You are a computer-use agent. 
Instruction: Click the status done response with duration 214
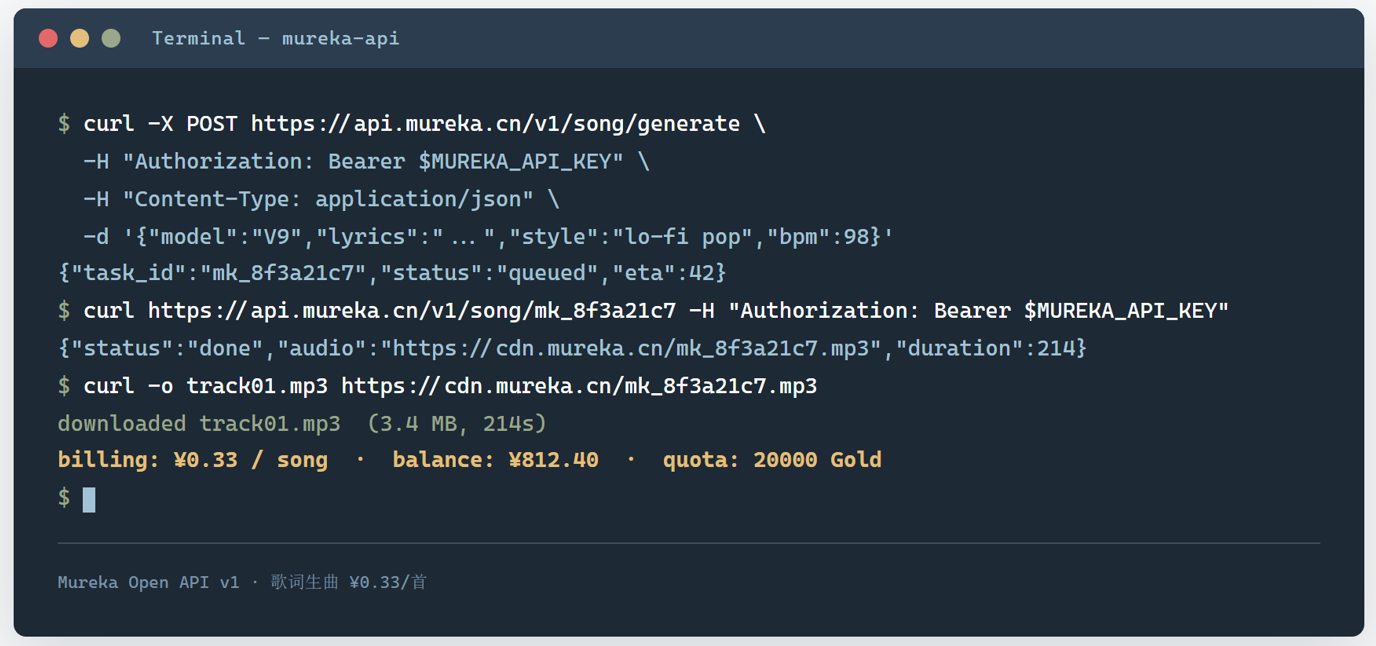coord(572,348)
